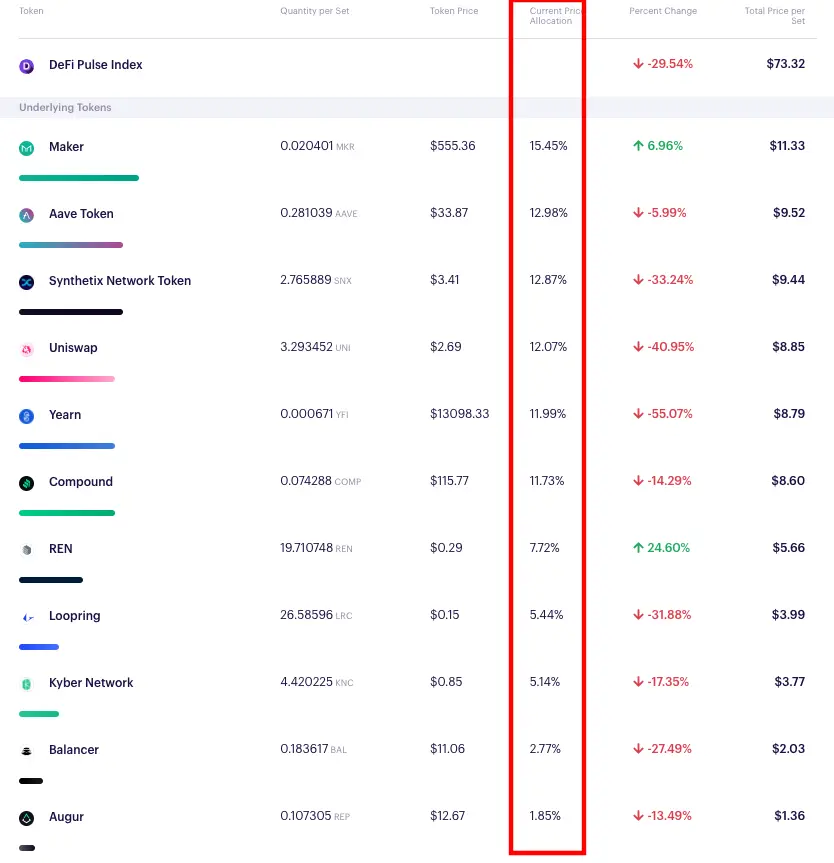Select the -13.49% Augur change
The height and width of the screenshot is (863, 834).
669,816
